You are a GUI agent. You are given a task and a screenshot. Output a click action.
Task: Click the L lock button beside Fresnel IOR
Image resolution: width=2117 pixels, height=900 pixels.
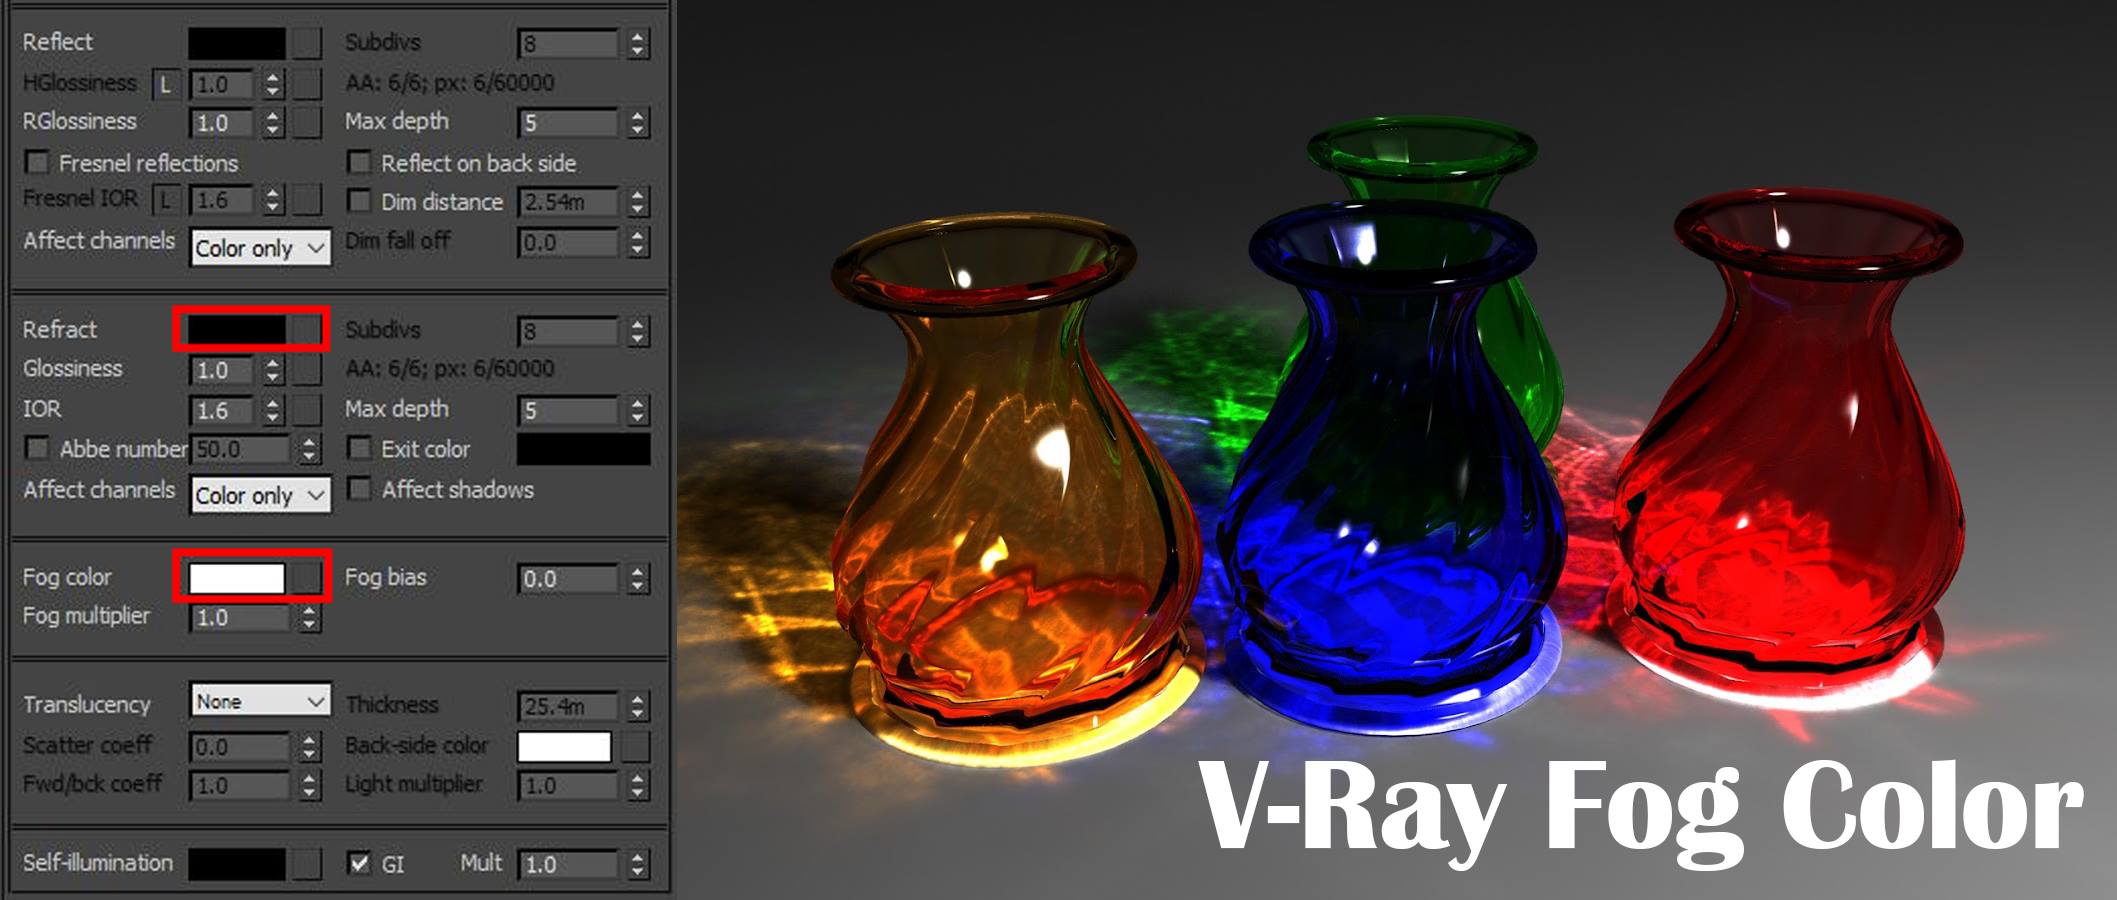(165, 201)
